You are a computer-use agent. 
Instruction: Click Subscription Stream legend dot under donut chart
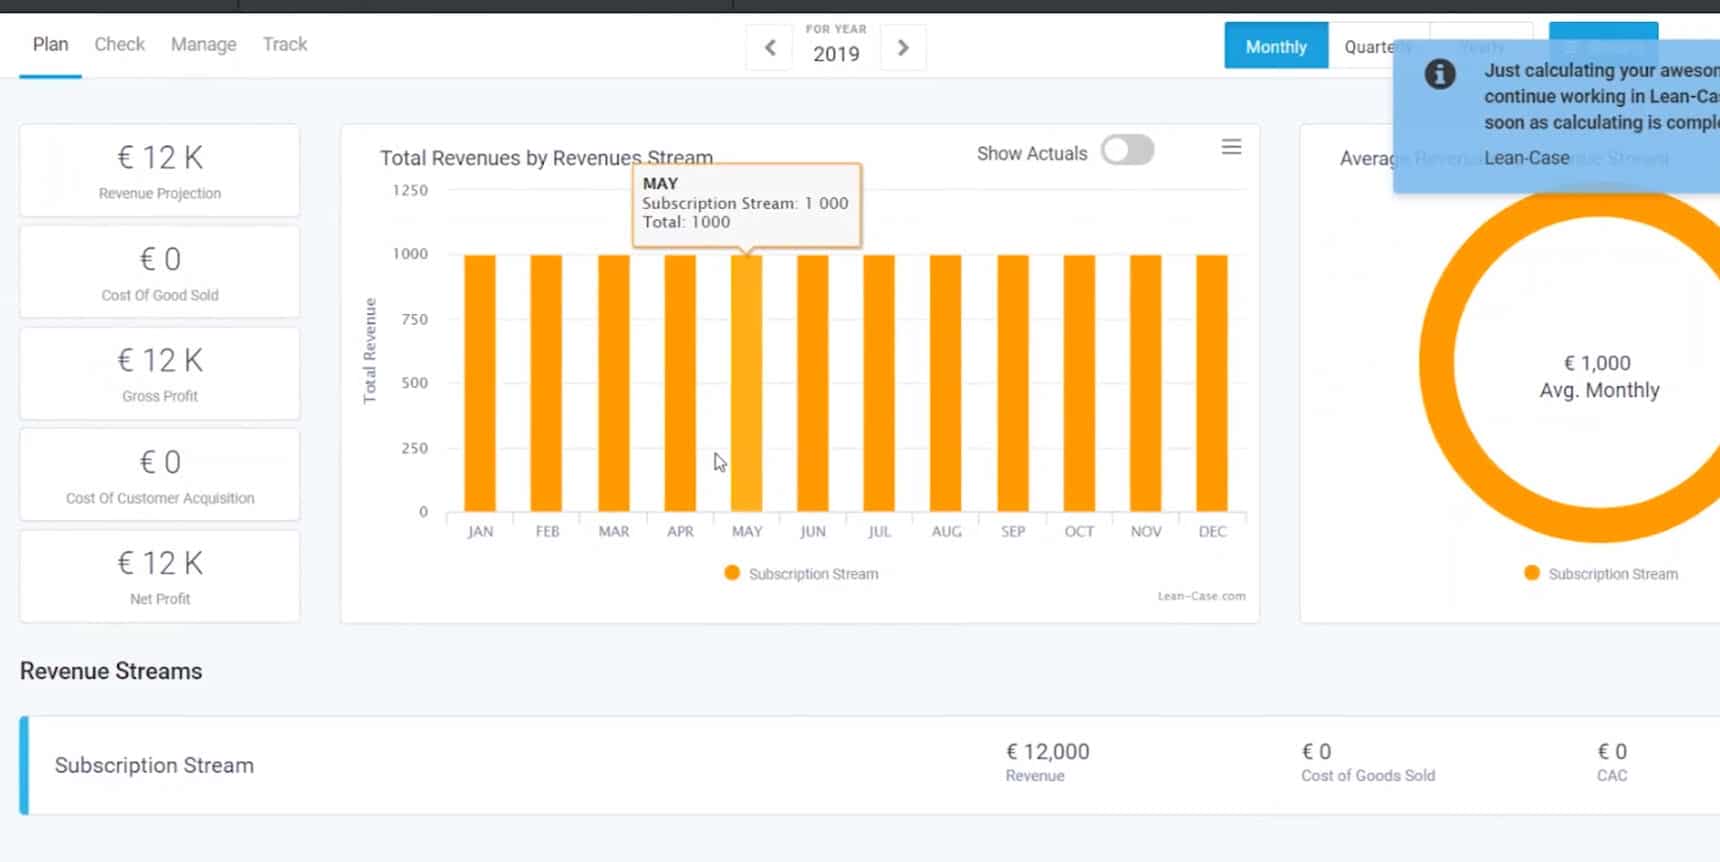pos(1531,573)
